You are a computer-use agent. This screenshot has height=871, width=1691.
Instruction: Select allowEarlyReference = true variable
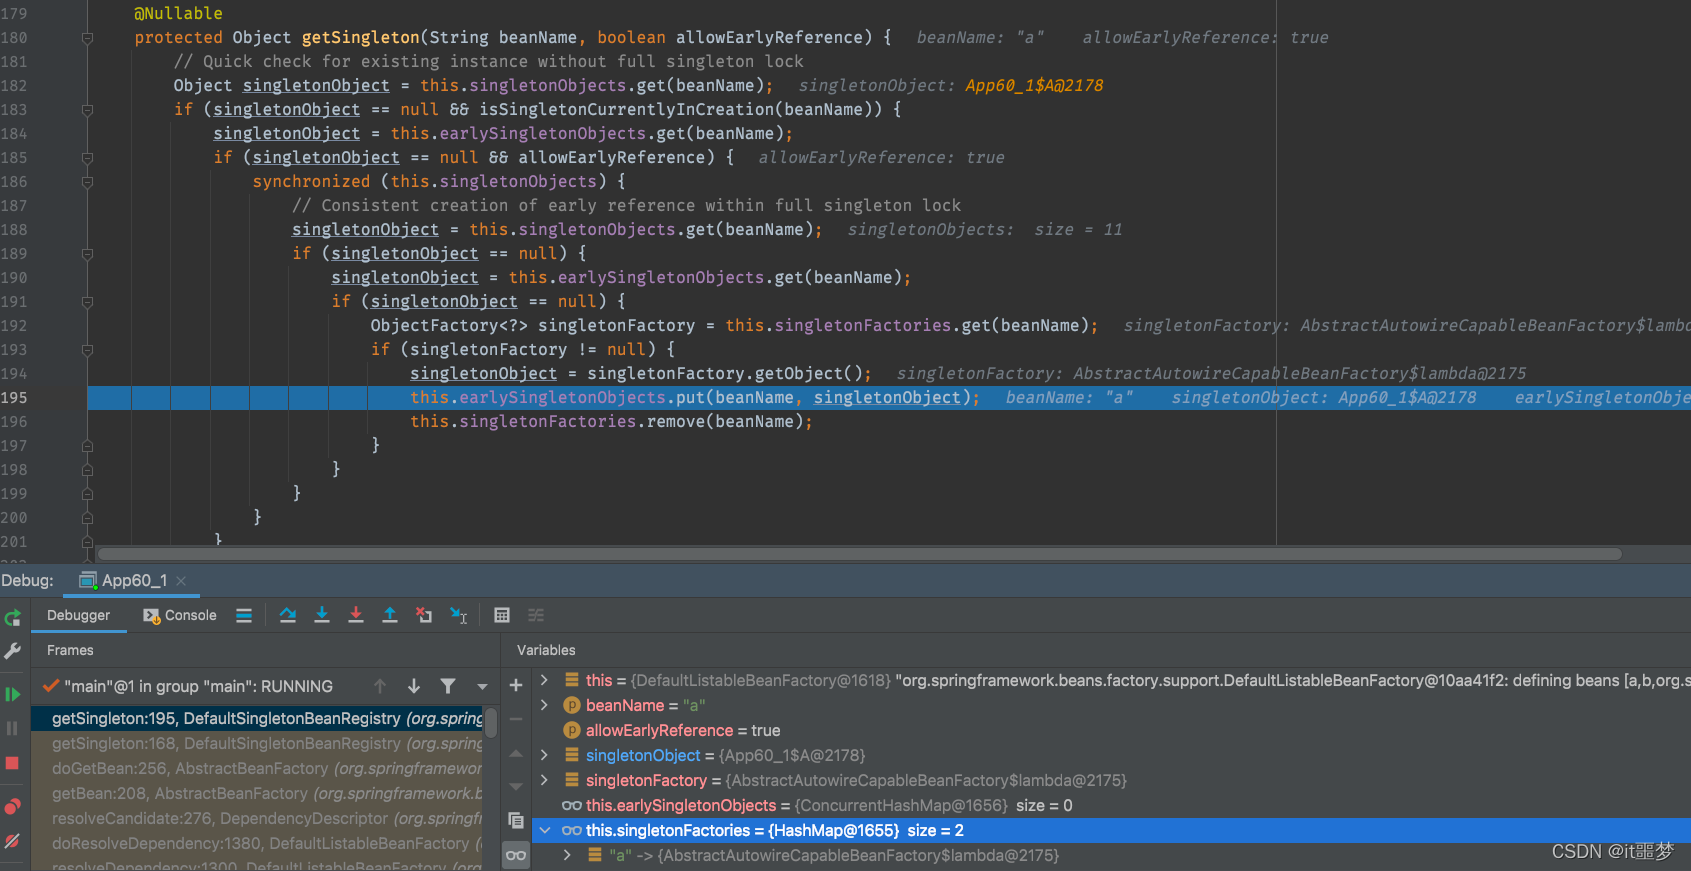[x=1110, y=730]
